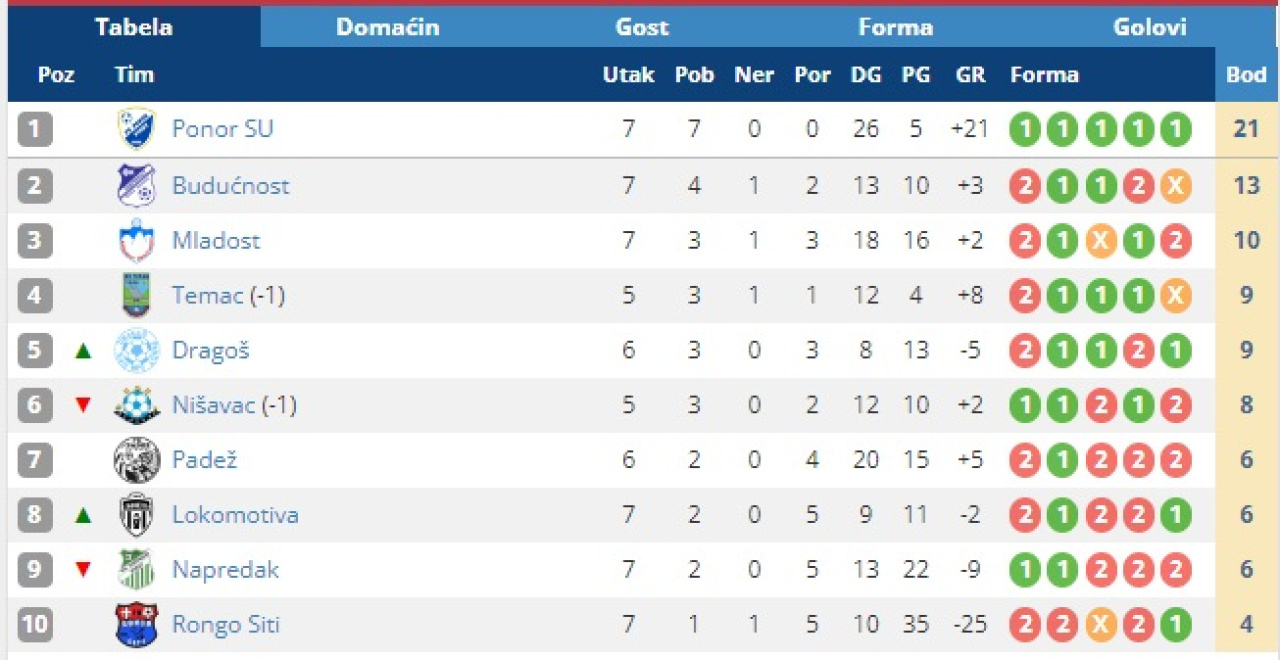This screenshot has height=660, width=1280.
Task: Select the Forma tab
Action: click(895, 27)
